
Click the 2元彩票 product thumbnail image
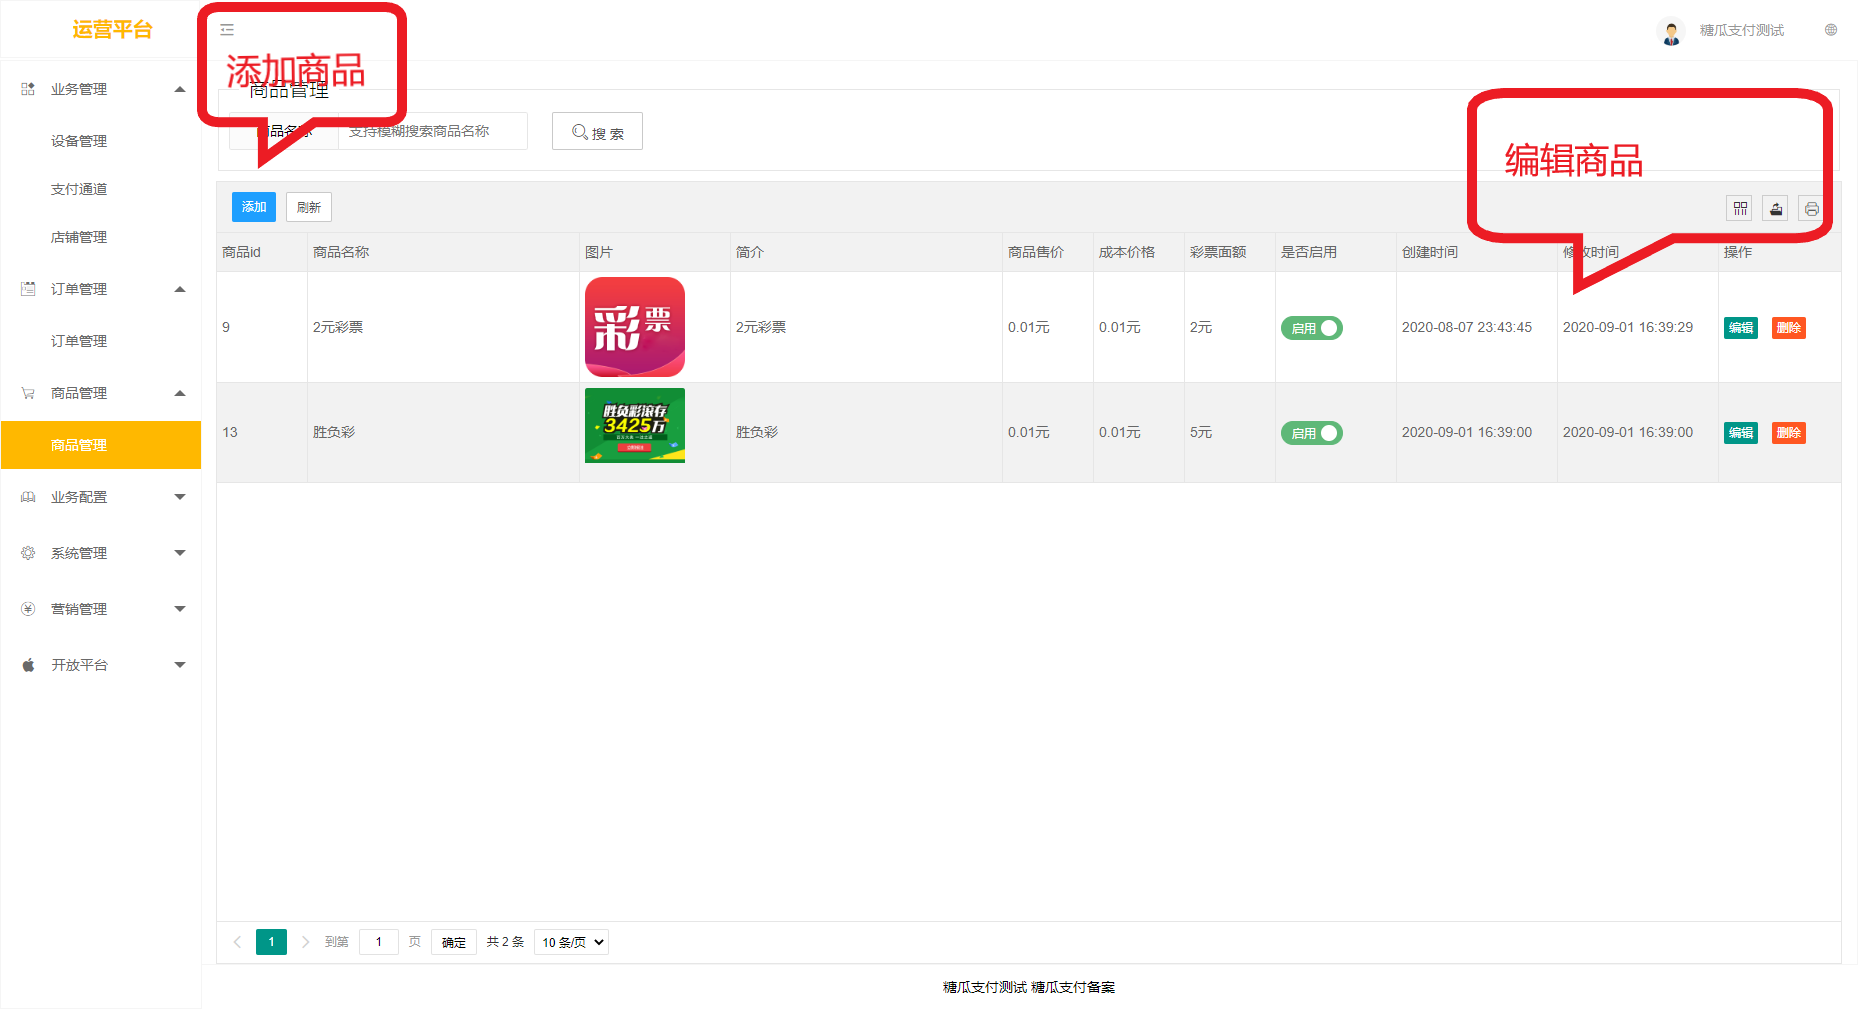point(634,327)
